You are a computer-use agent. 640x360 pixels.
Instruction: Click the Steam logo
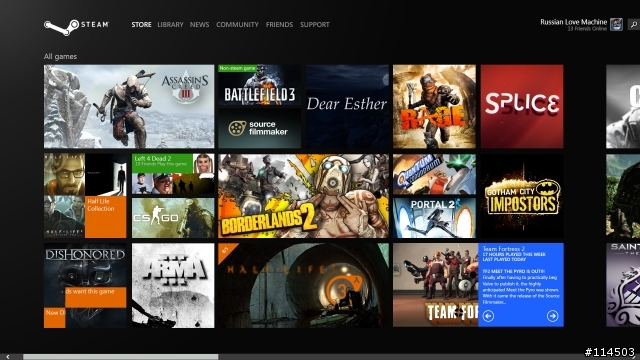click(76, 27)
